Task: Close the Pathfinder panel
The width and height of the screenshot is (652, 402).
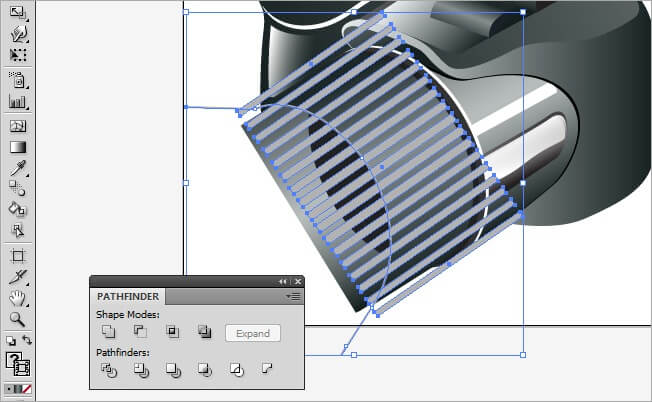Action: coord(297,282)
